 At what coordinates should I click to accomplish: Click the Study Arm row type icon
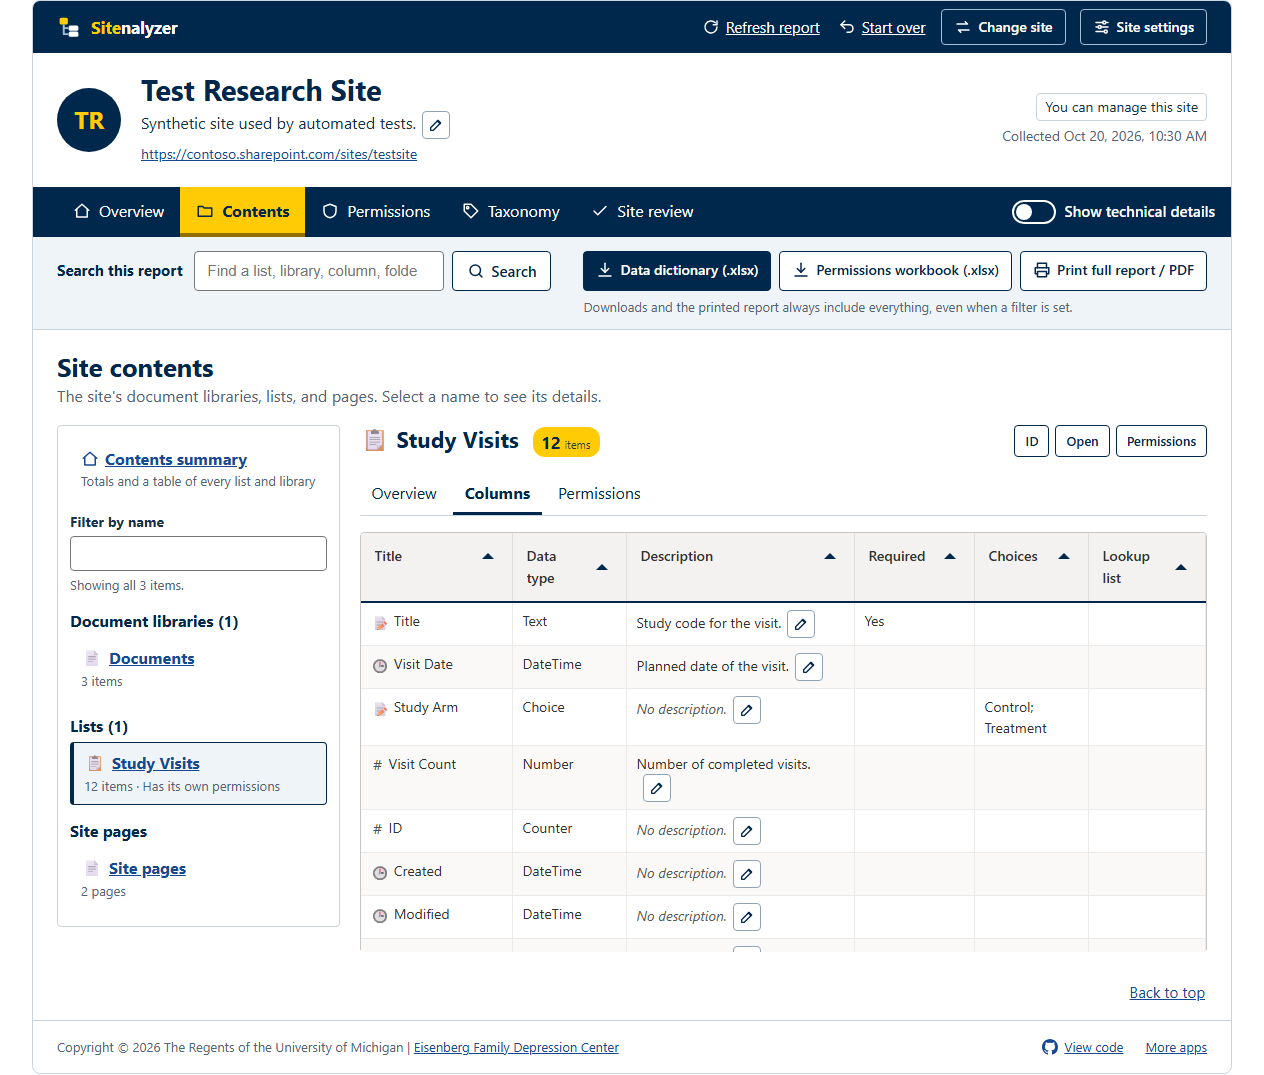(380, 708)
